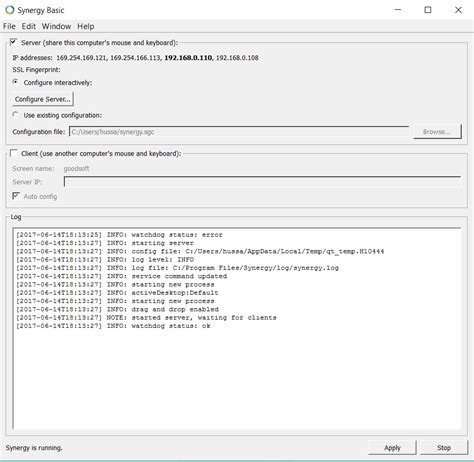Open the Edit menu
The image size is (474, 462).
[x=29, y=26]
